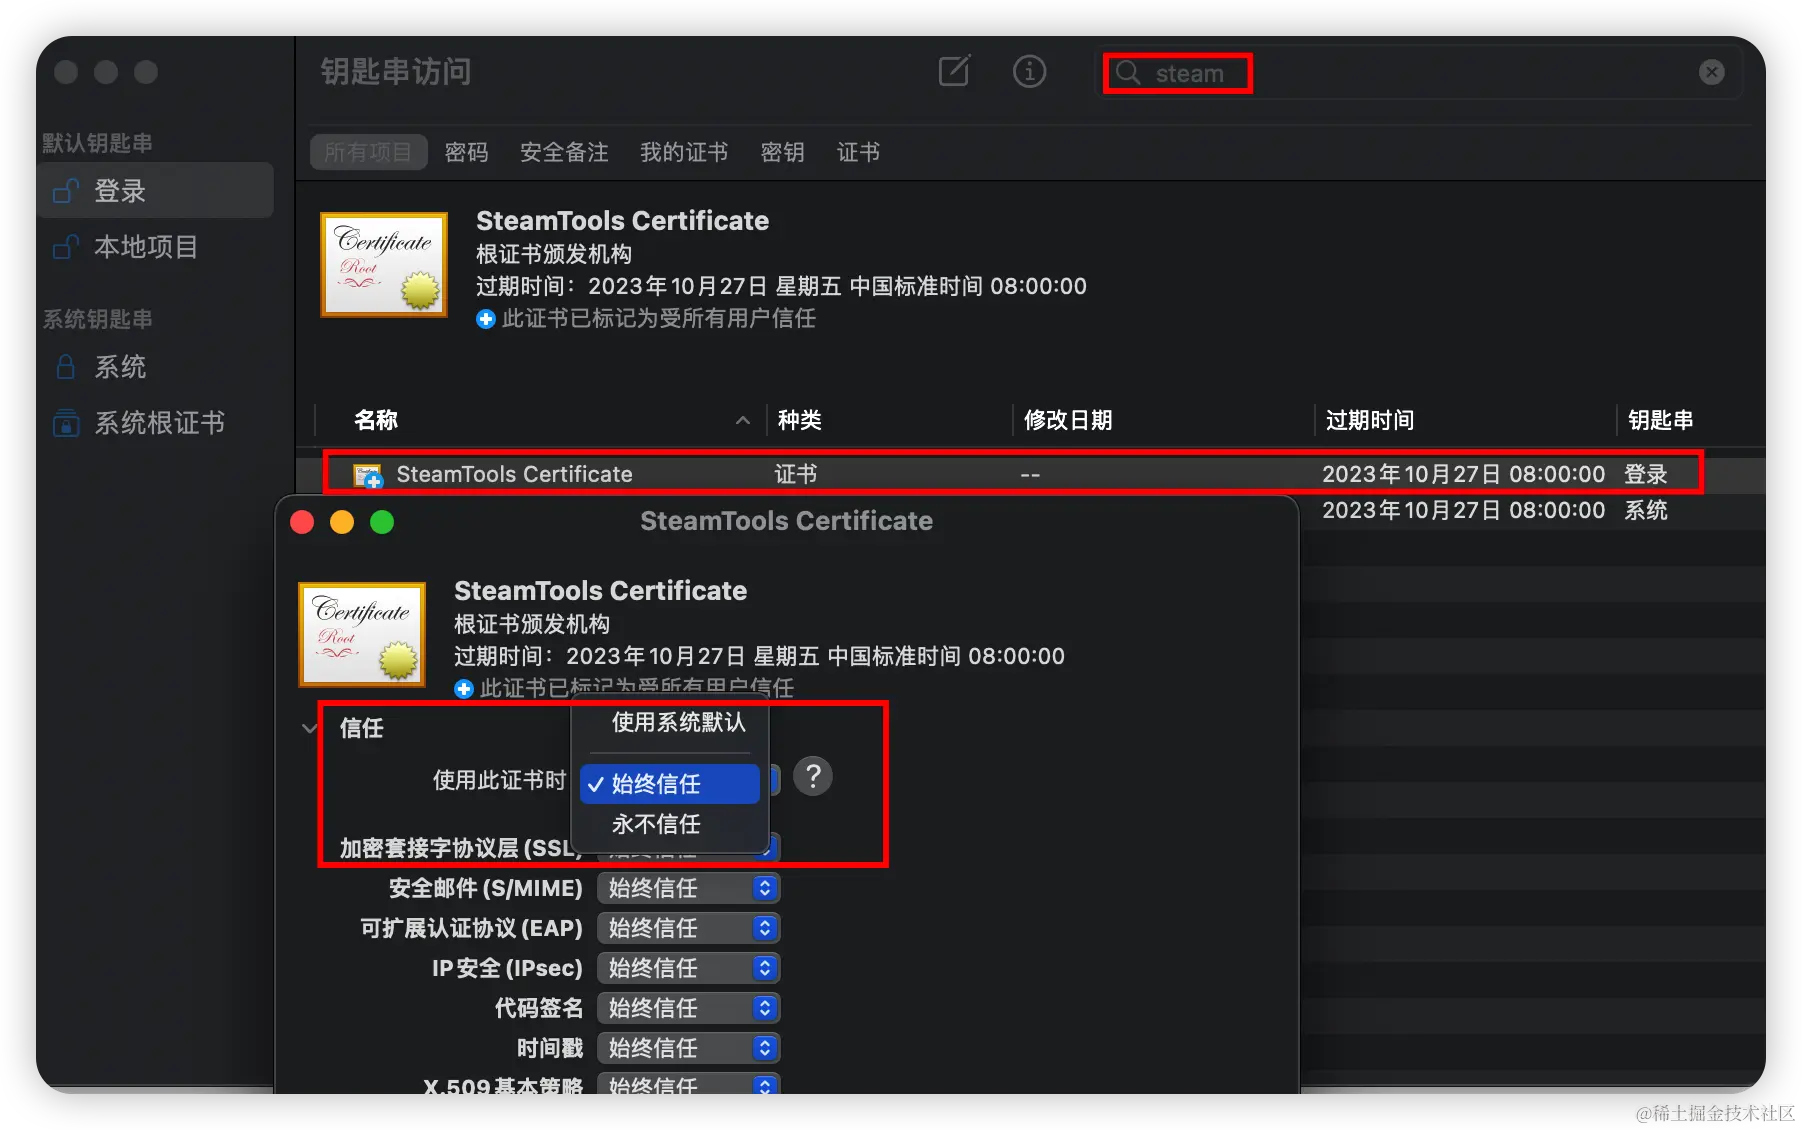Open the 证书 tab

point(858,152)
